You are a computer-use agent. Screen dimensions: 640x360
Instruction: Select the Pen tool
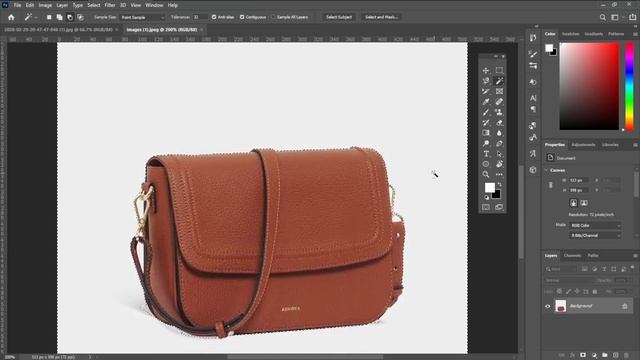pyautogui.click(x=499, y=144)
